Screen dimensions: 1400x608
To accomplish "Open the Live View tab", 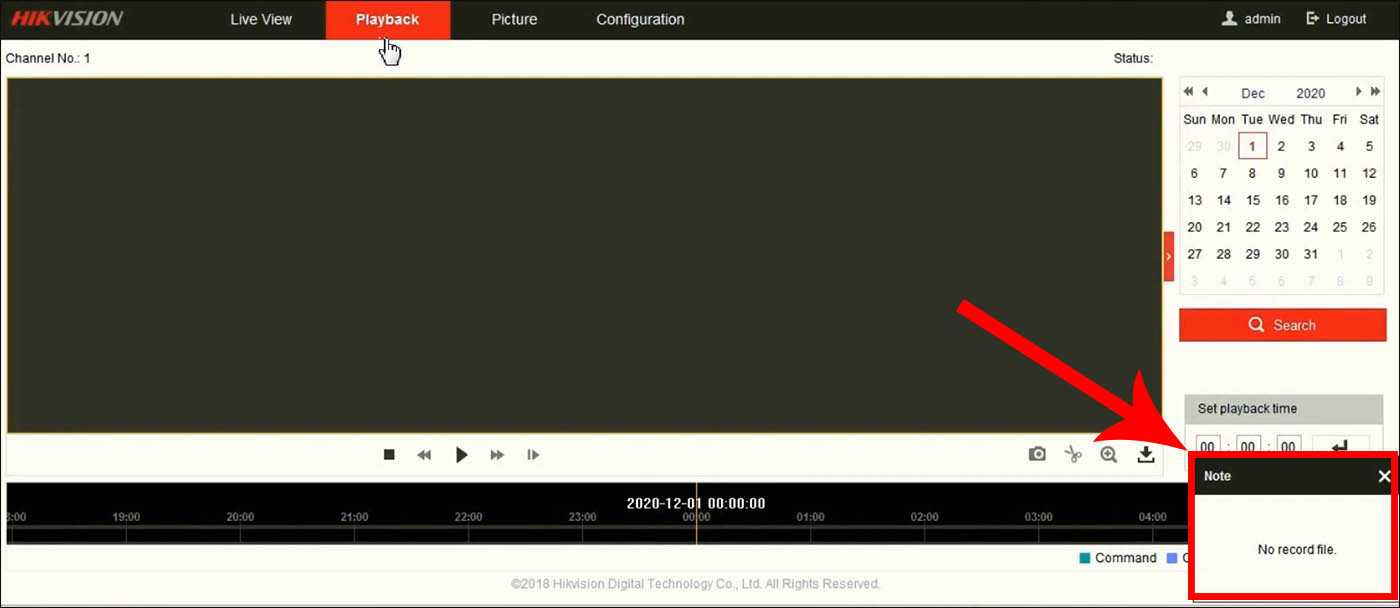I will pos(261,19).
